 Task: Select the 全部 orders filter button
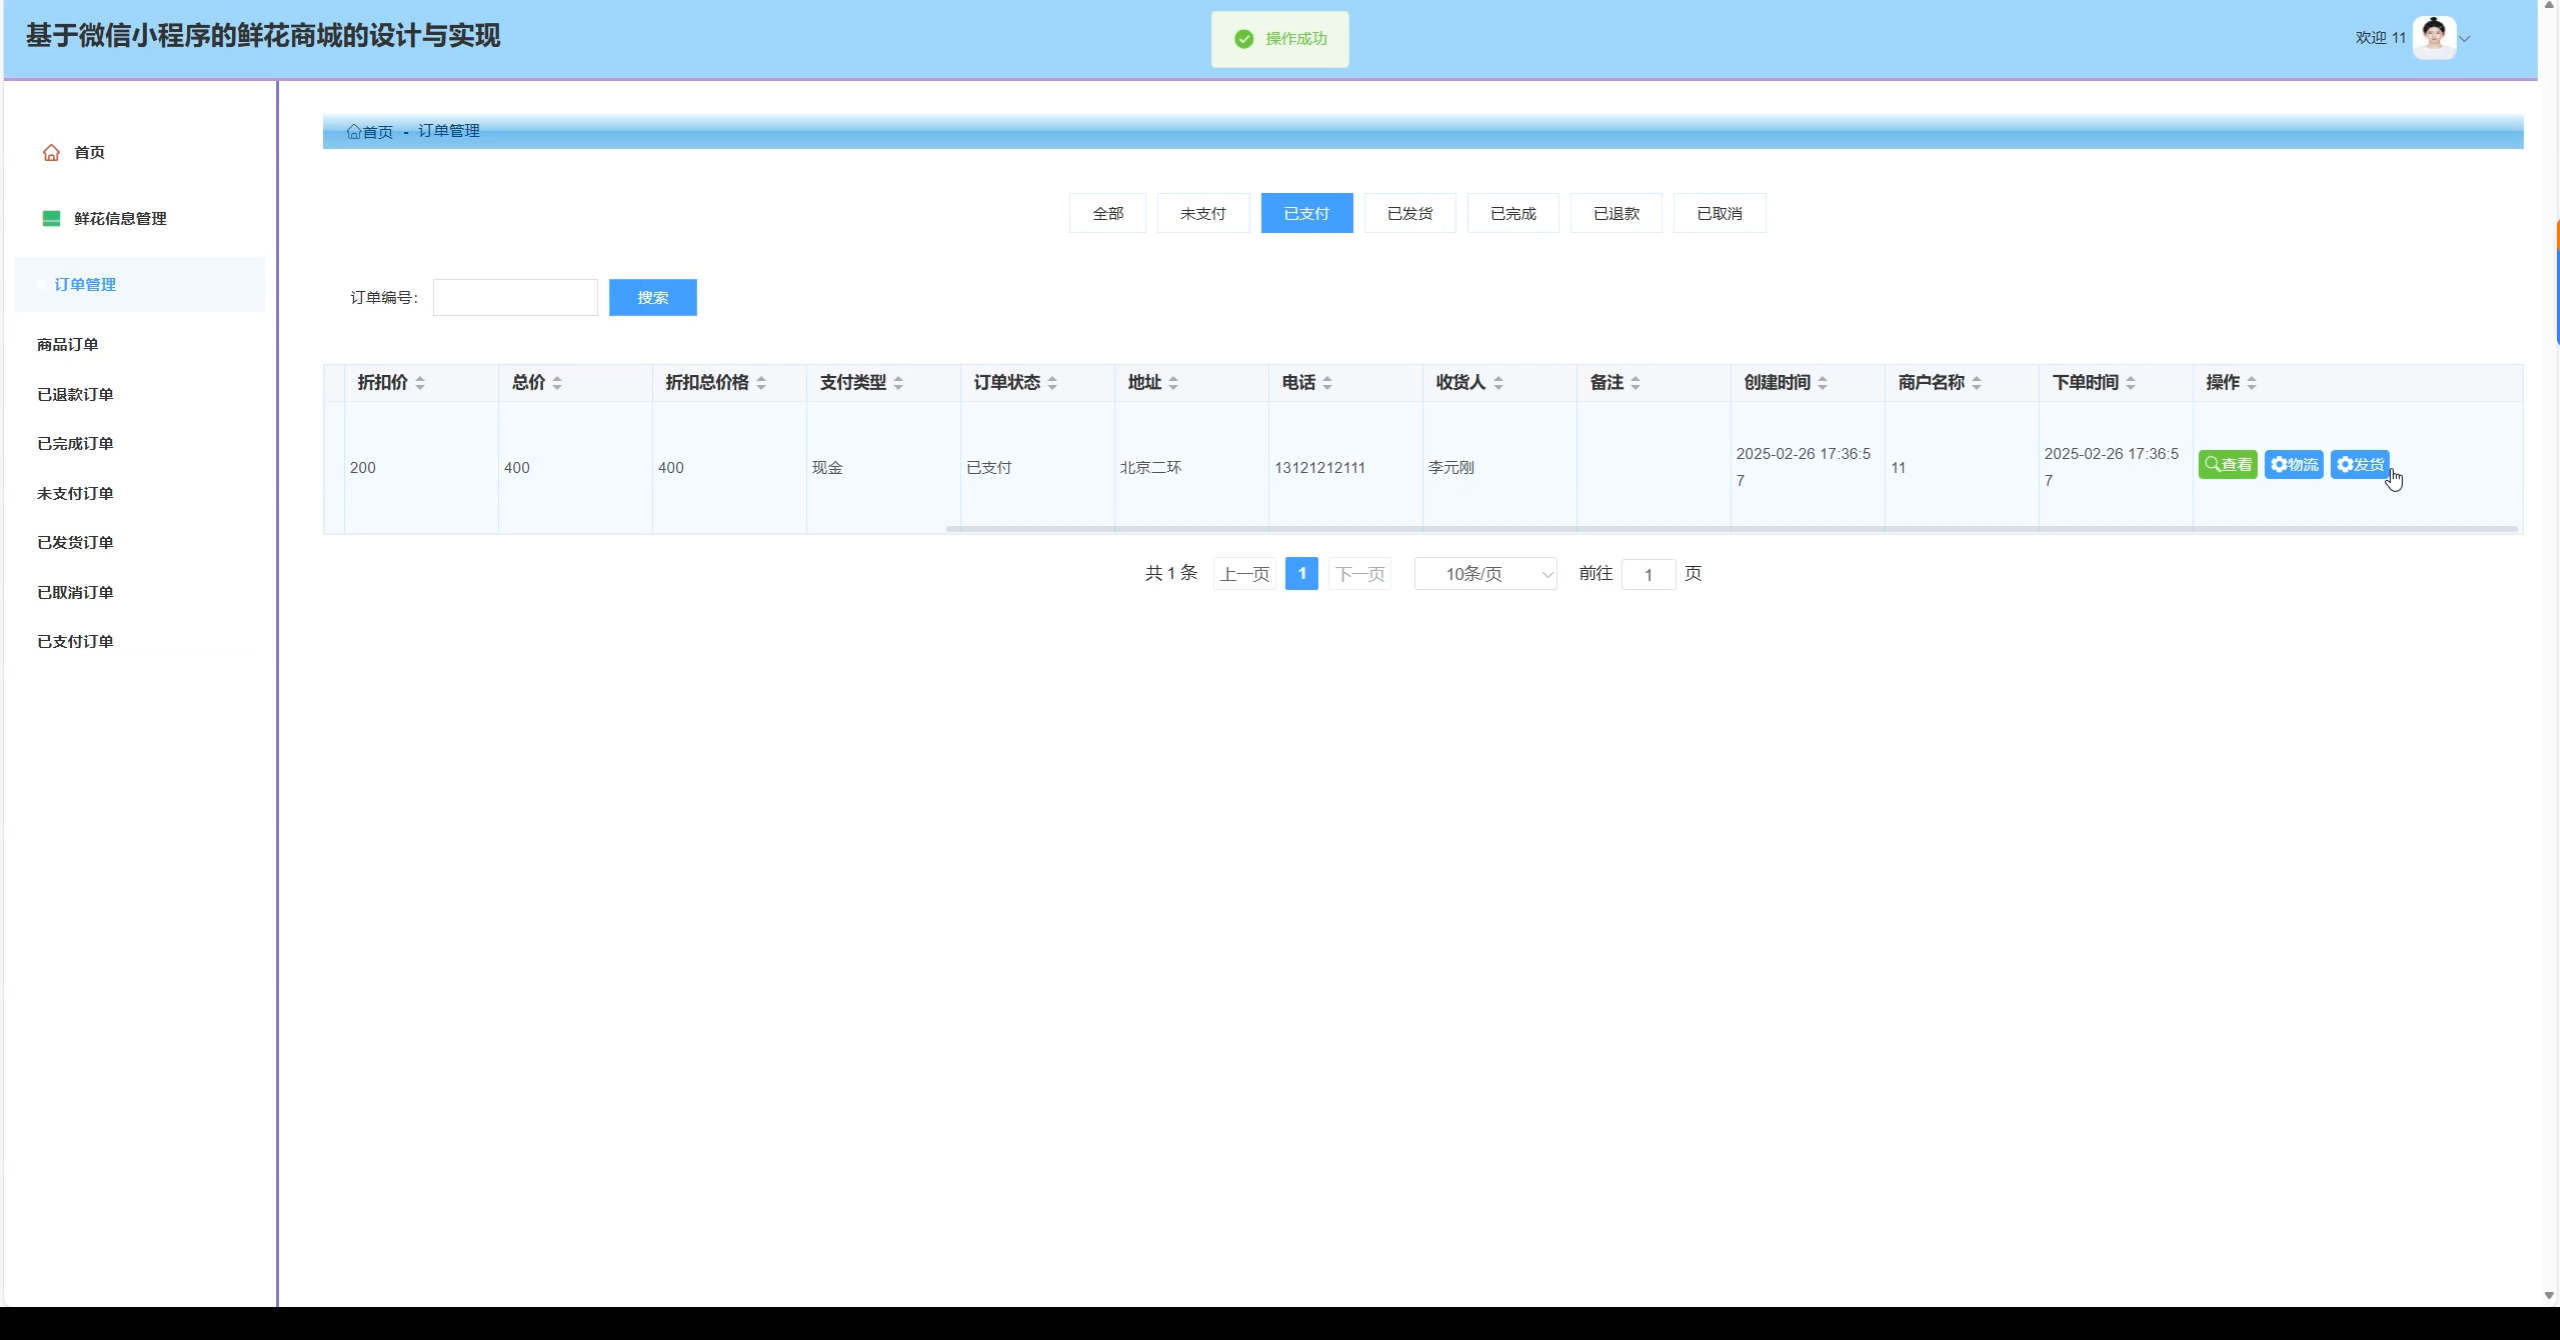1107,214
